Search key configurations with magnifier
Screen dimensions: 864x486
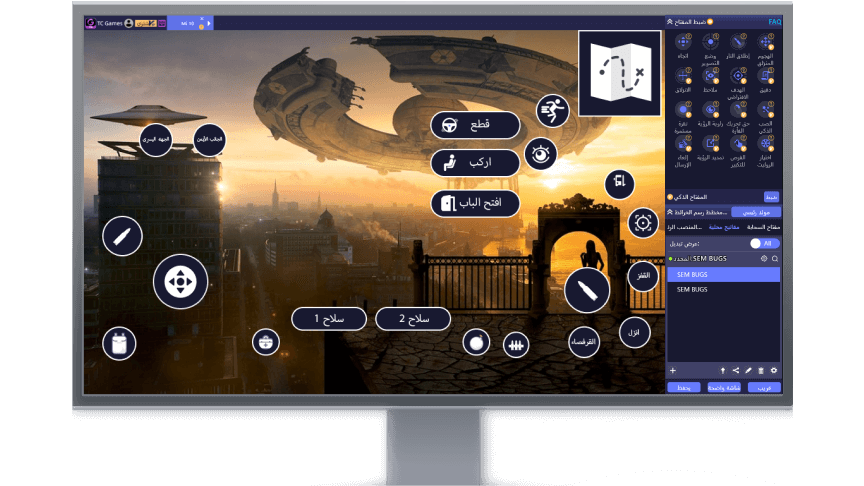(775, 258)
